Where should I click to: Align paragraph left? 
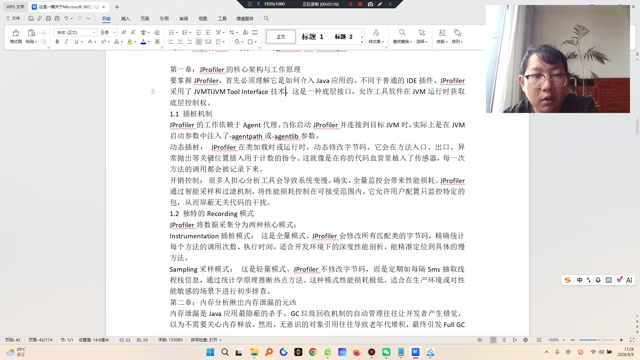[x=171, y=42]
